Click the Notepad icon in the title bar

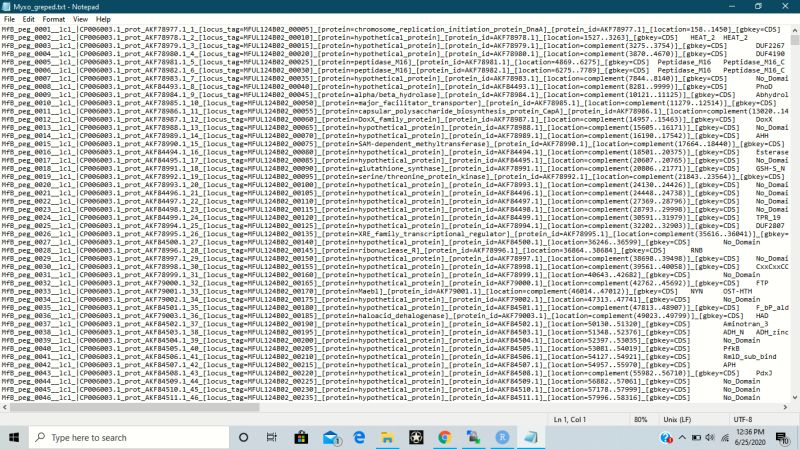pos(7,7)
